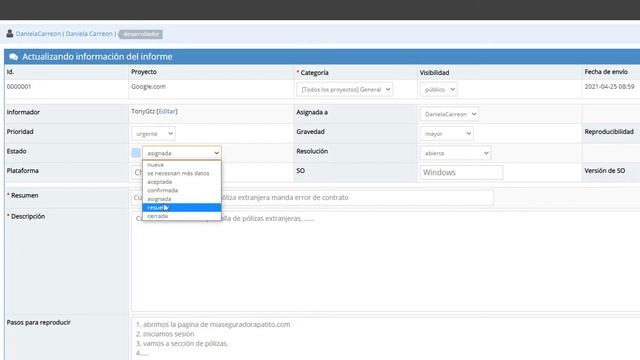640x360 pixels.
Task: Click the Versión de SO label
Action: pyautogui.click(x=604, y=171)
